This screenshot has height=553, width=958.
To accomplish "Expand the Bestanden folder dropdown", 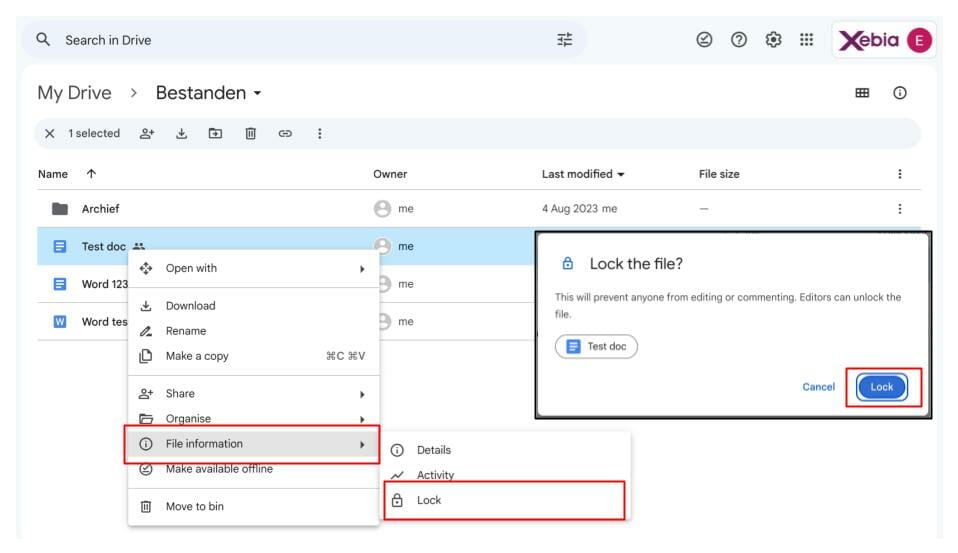I will tap(257, 93).
